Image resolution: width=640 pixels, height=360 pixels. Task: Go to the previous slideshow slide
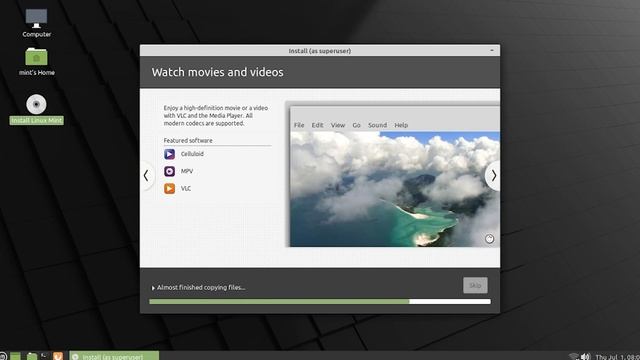click(146, 176)
